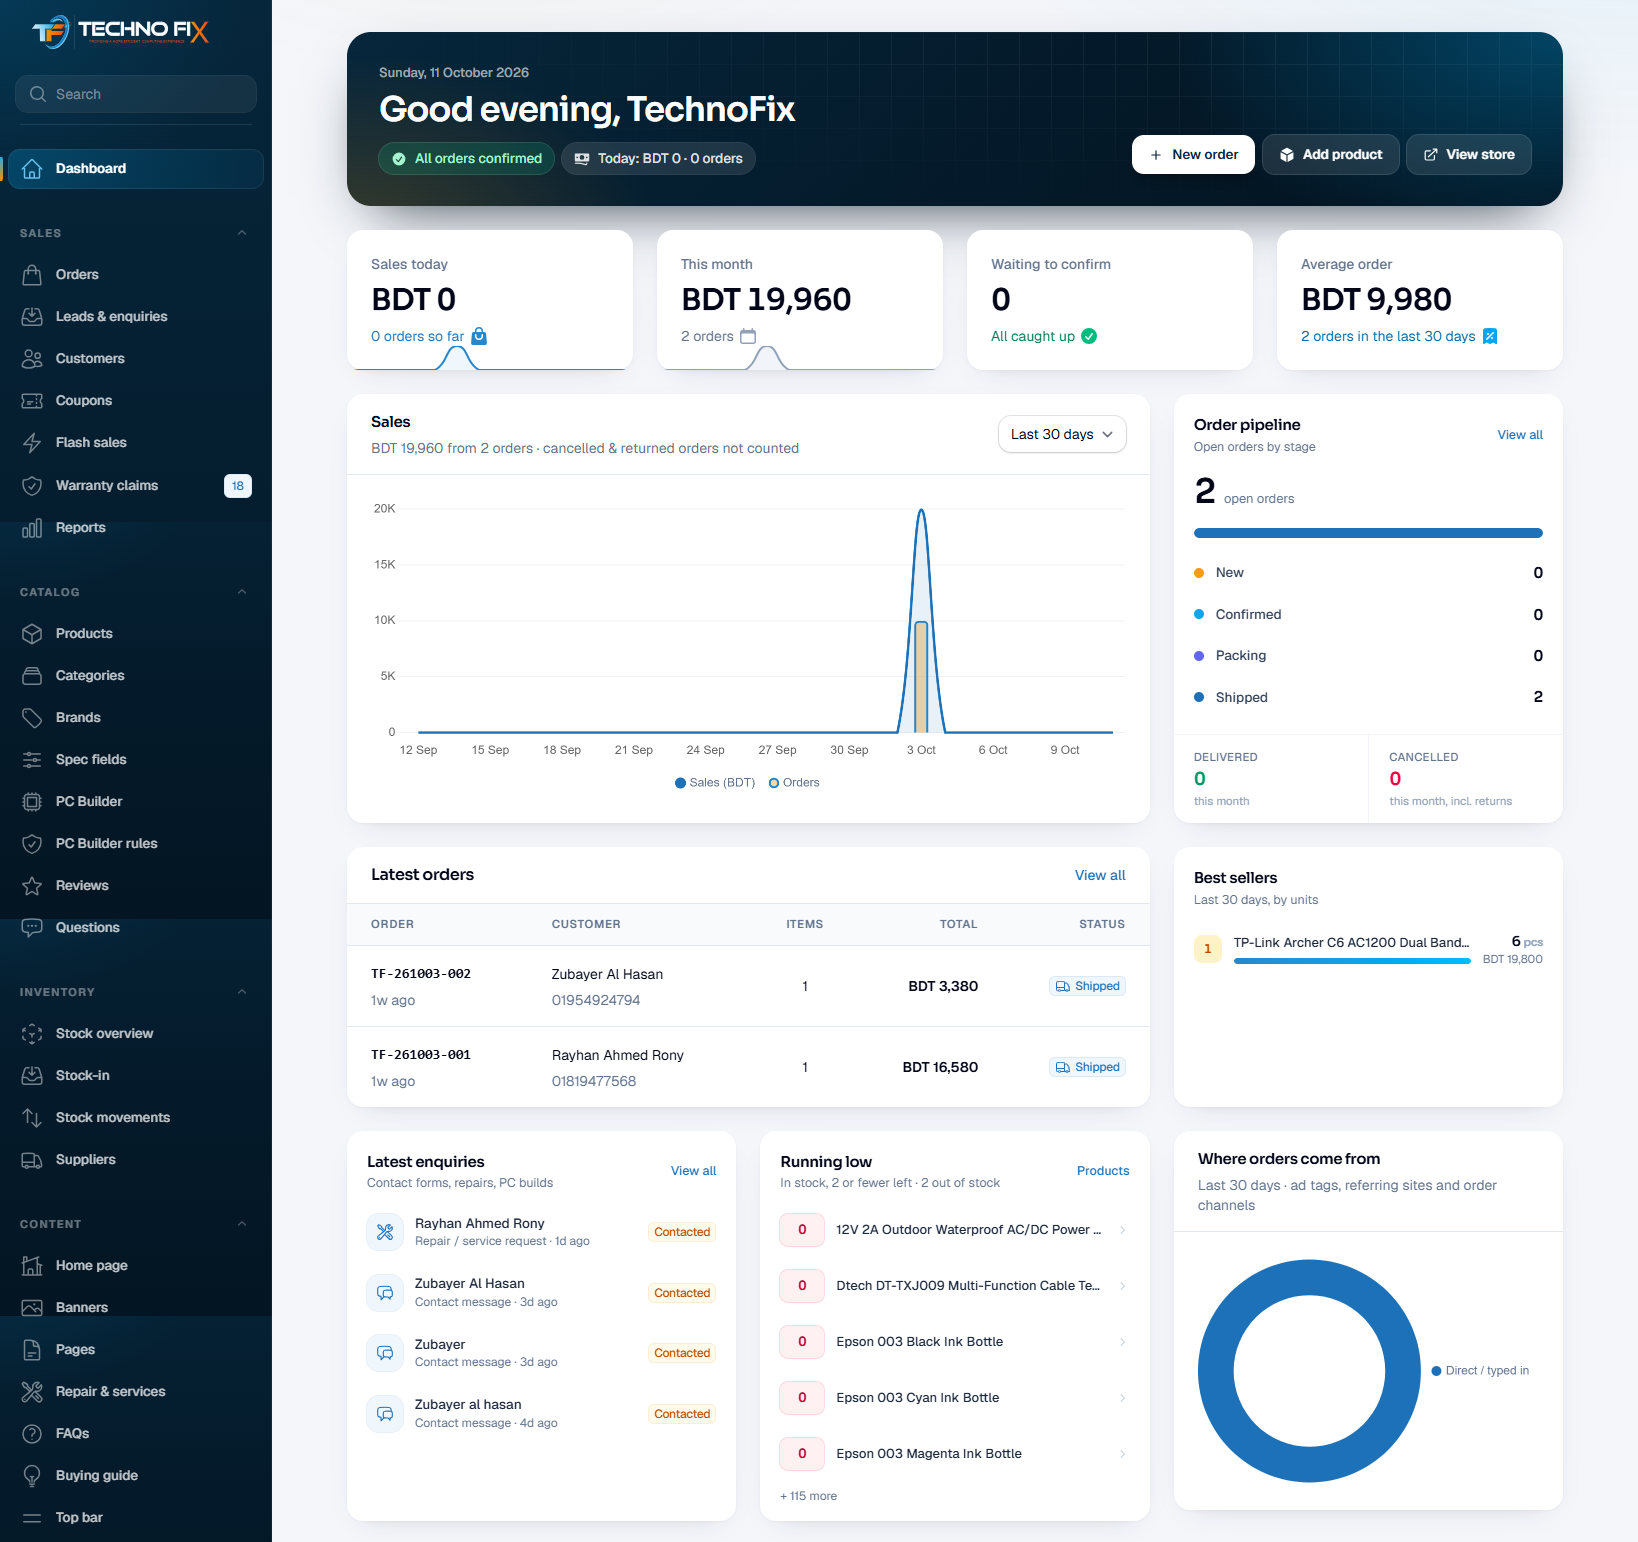Click the Products link in Running low
The image size is (1638, 1542).
click(x=1103, y=1171)
